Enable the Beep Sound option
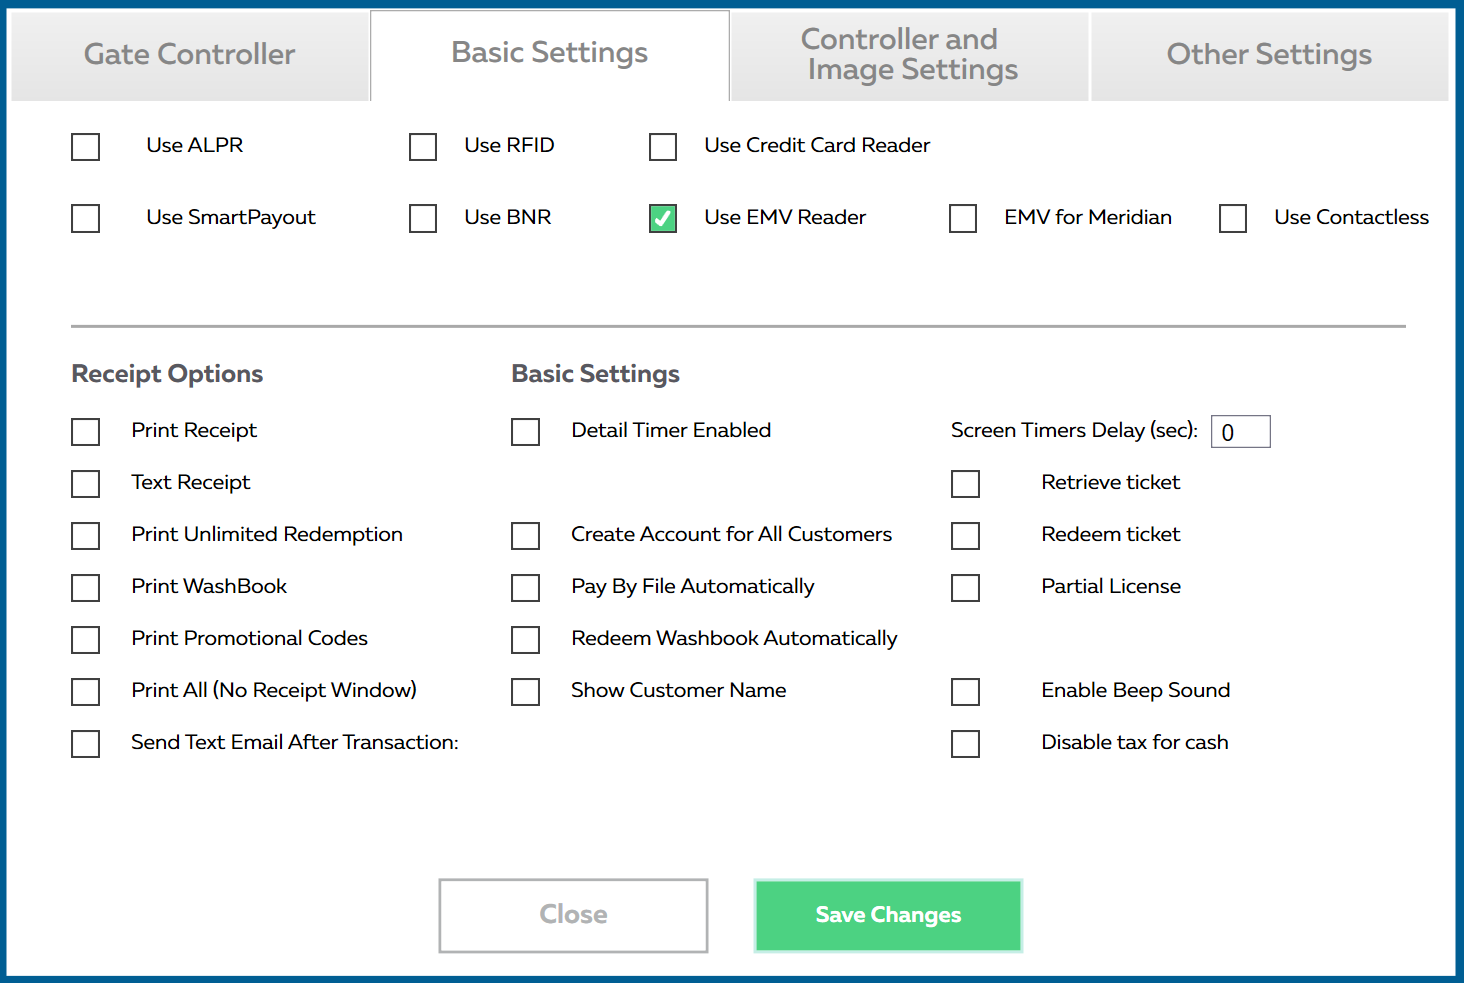 point(965,692)
